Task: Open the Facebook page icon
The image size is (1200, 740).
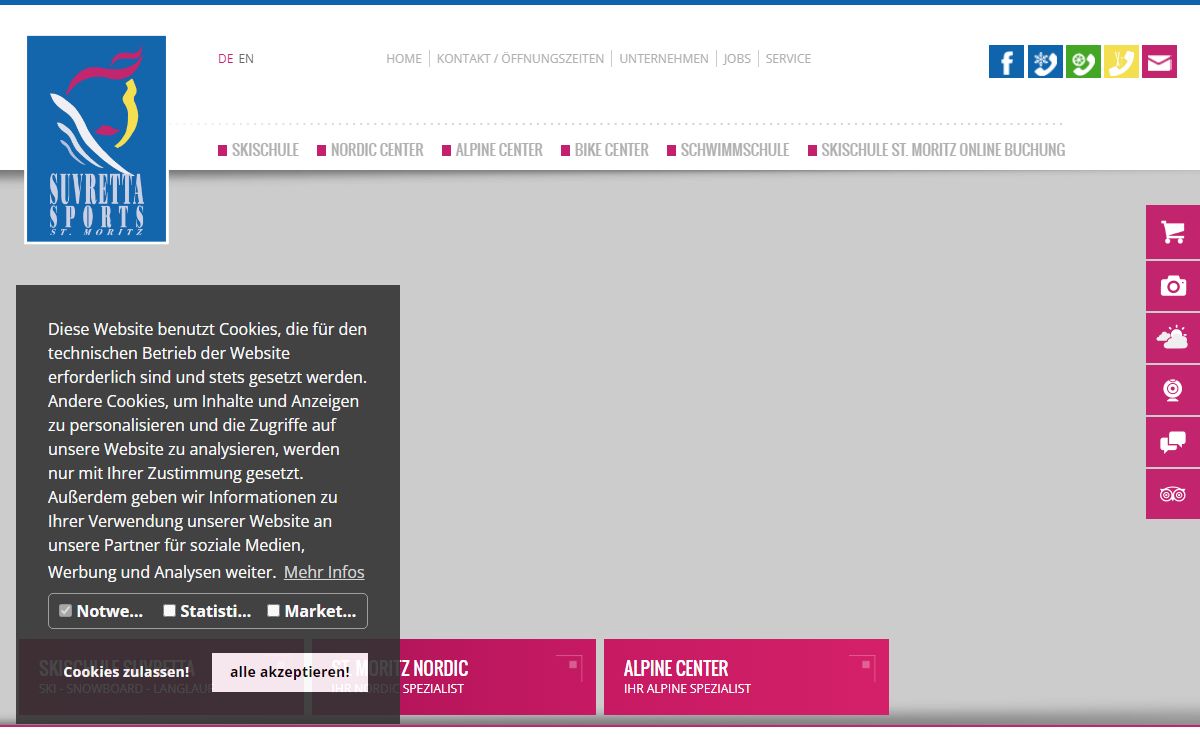Action: [1006, 62]
